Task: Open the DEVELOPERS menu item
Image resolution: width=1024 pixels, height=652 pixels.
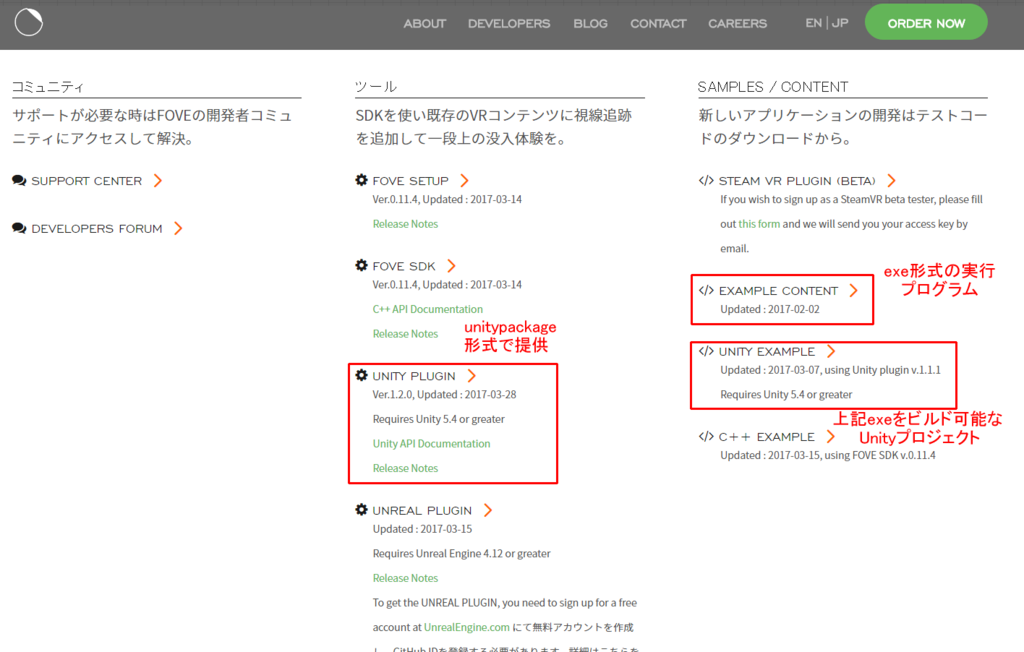Action: (x=509, y=24)
